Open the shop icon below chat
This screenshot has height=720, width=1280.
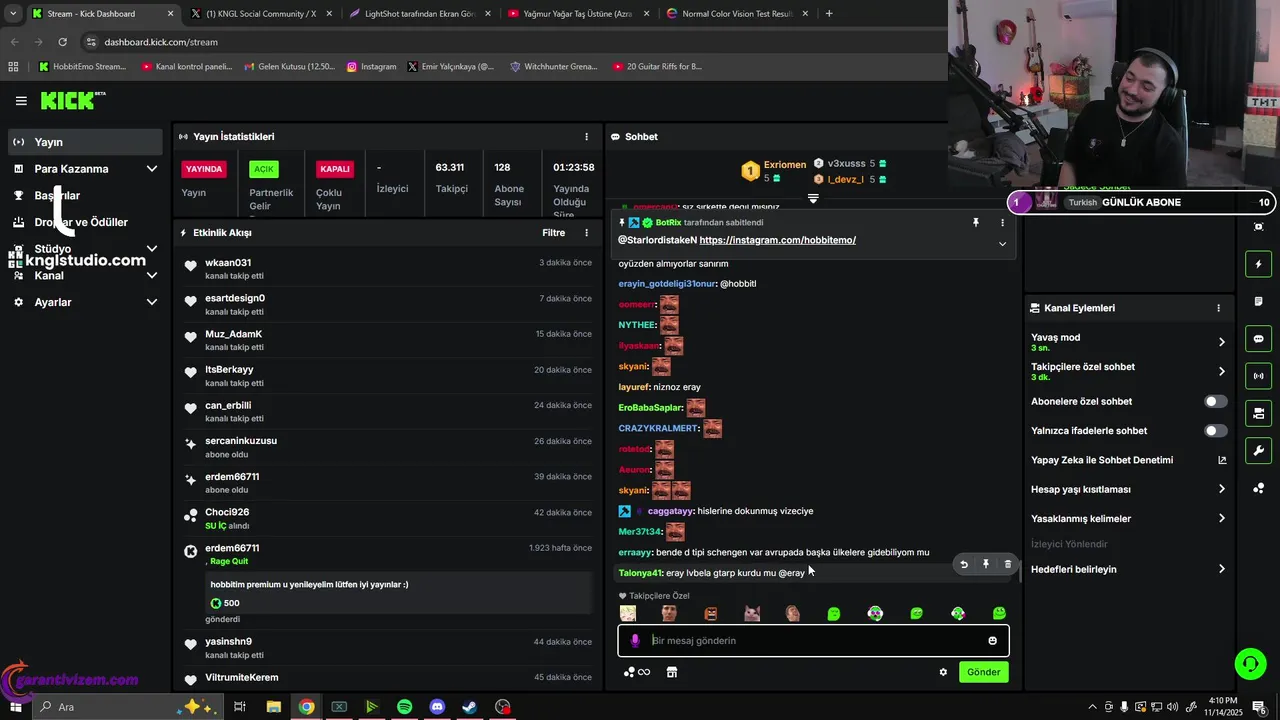[x=672, y=672]
